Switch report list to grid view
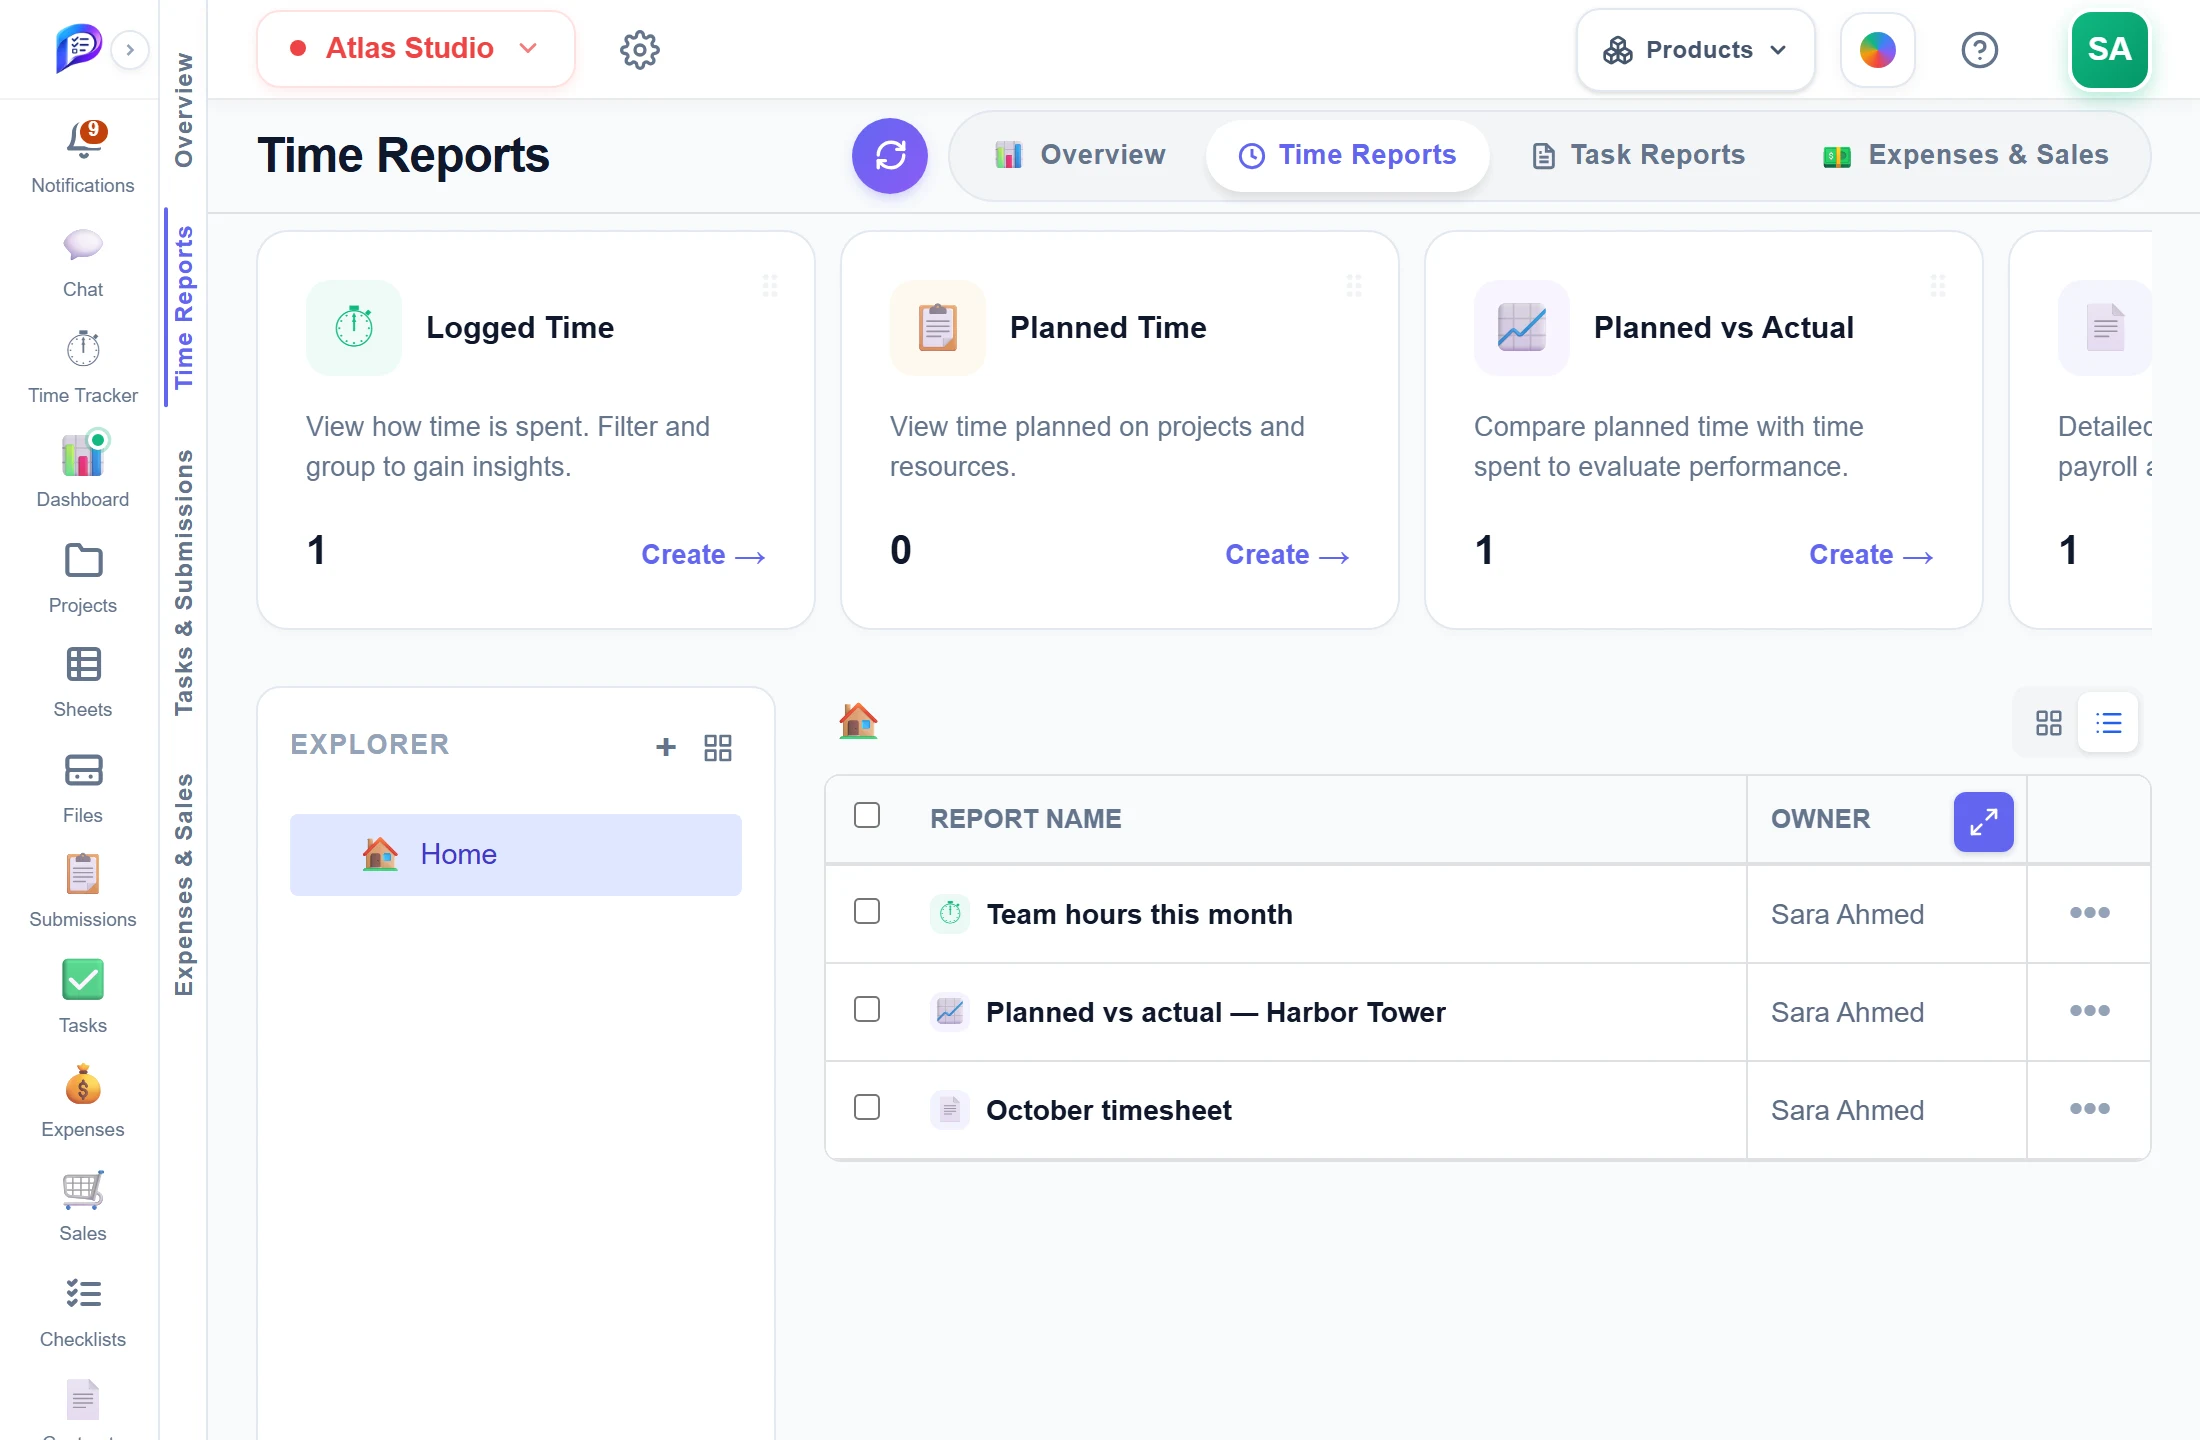 tap(2049, 722)
